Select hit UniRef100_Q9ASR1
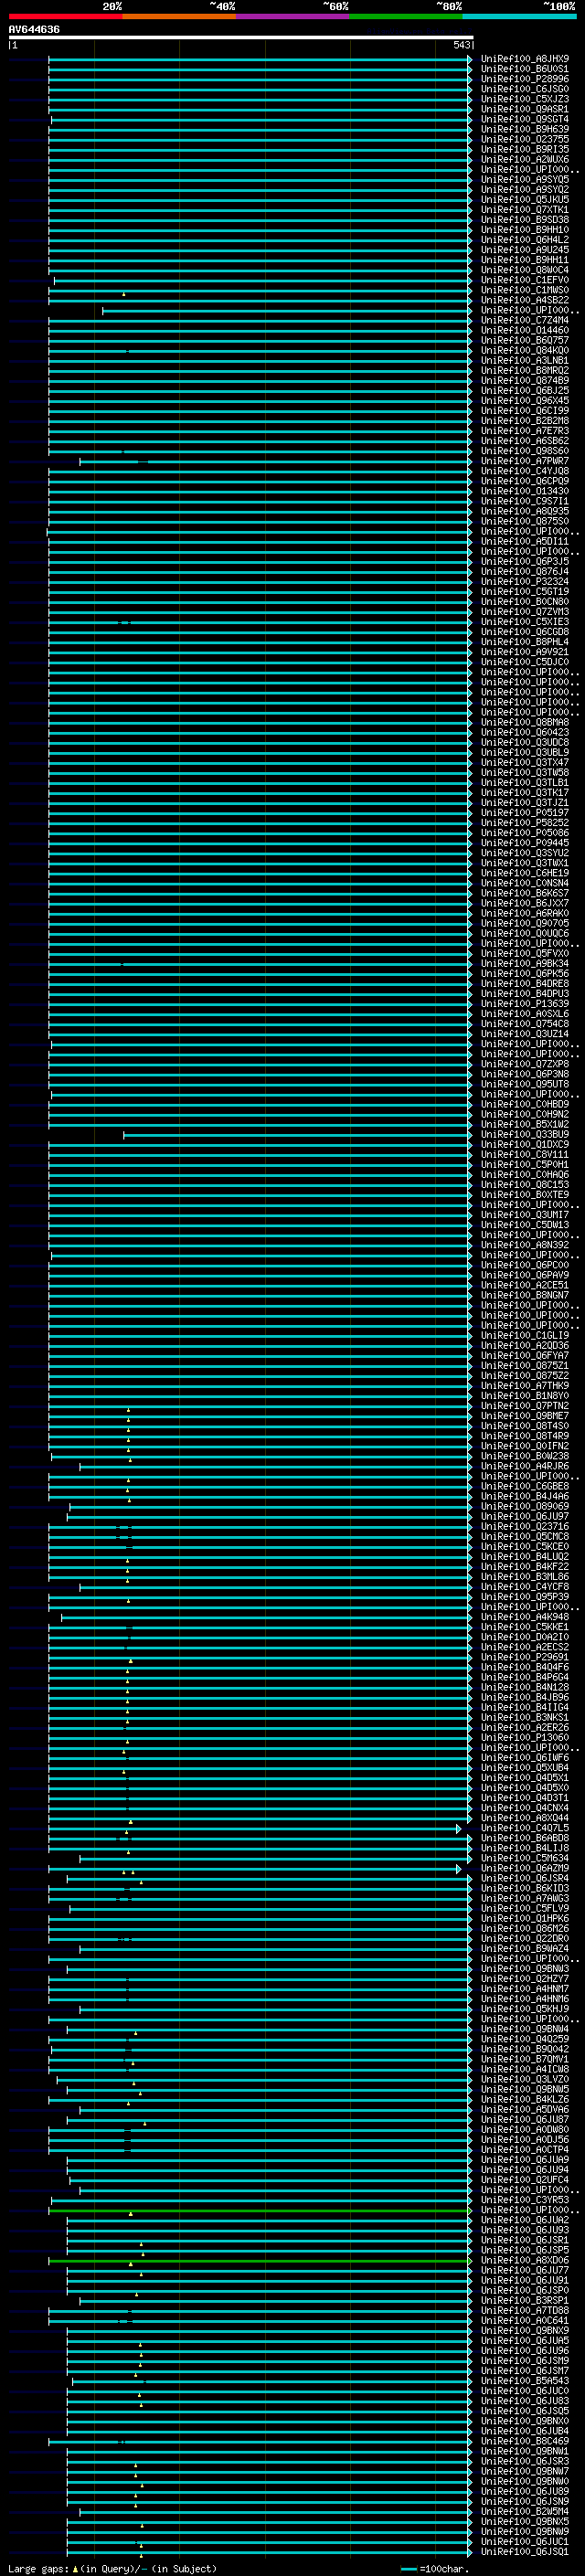 coord(525,109)
